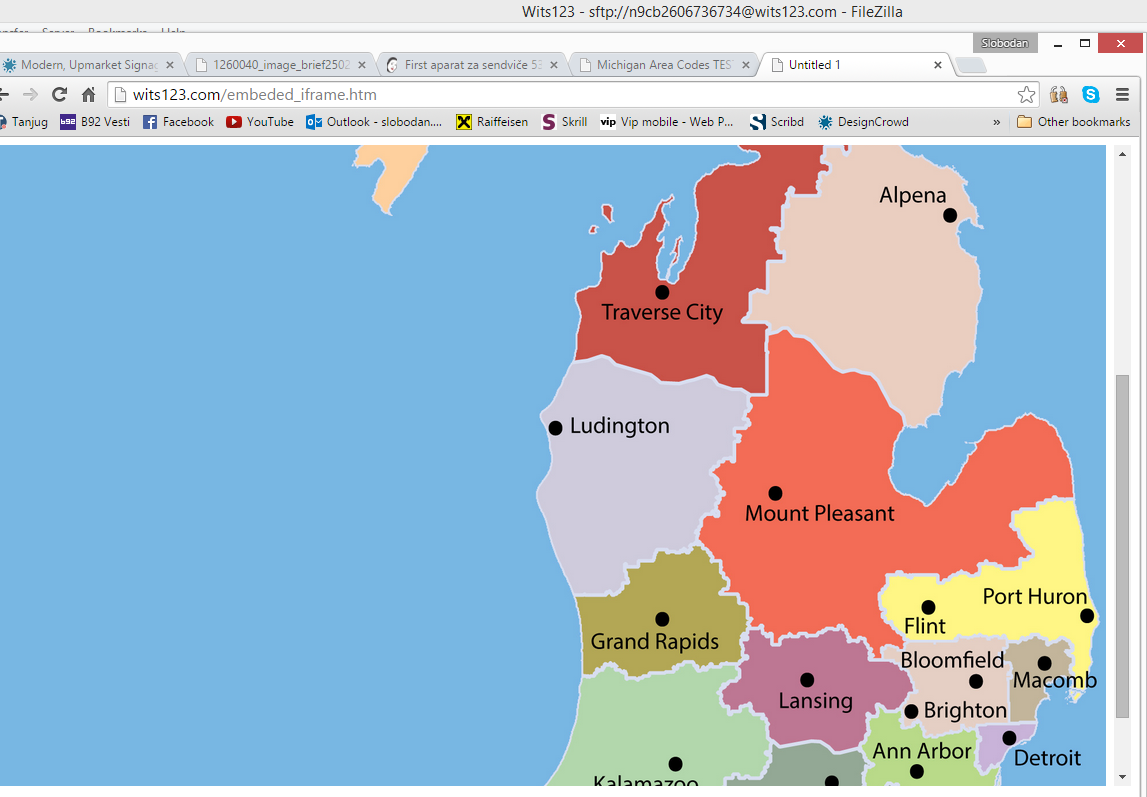The image size is (1147, 797).
Task: Click the vertical scrollbar thumb
Action: 1123,546
